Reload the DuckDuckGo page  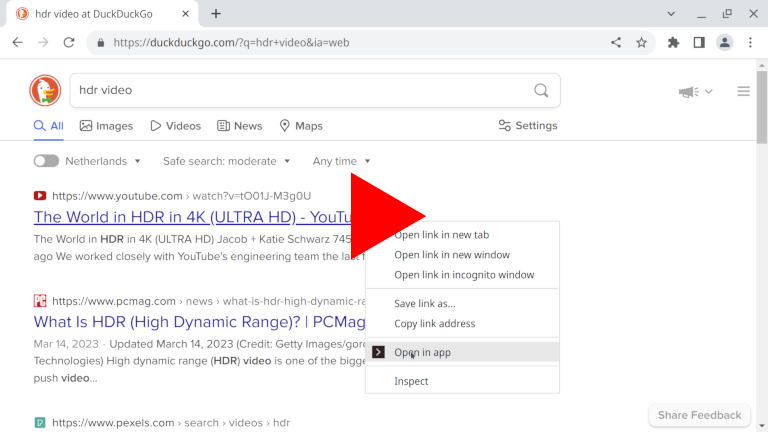pos(69,43)
